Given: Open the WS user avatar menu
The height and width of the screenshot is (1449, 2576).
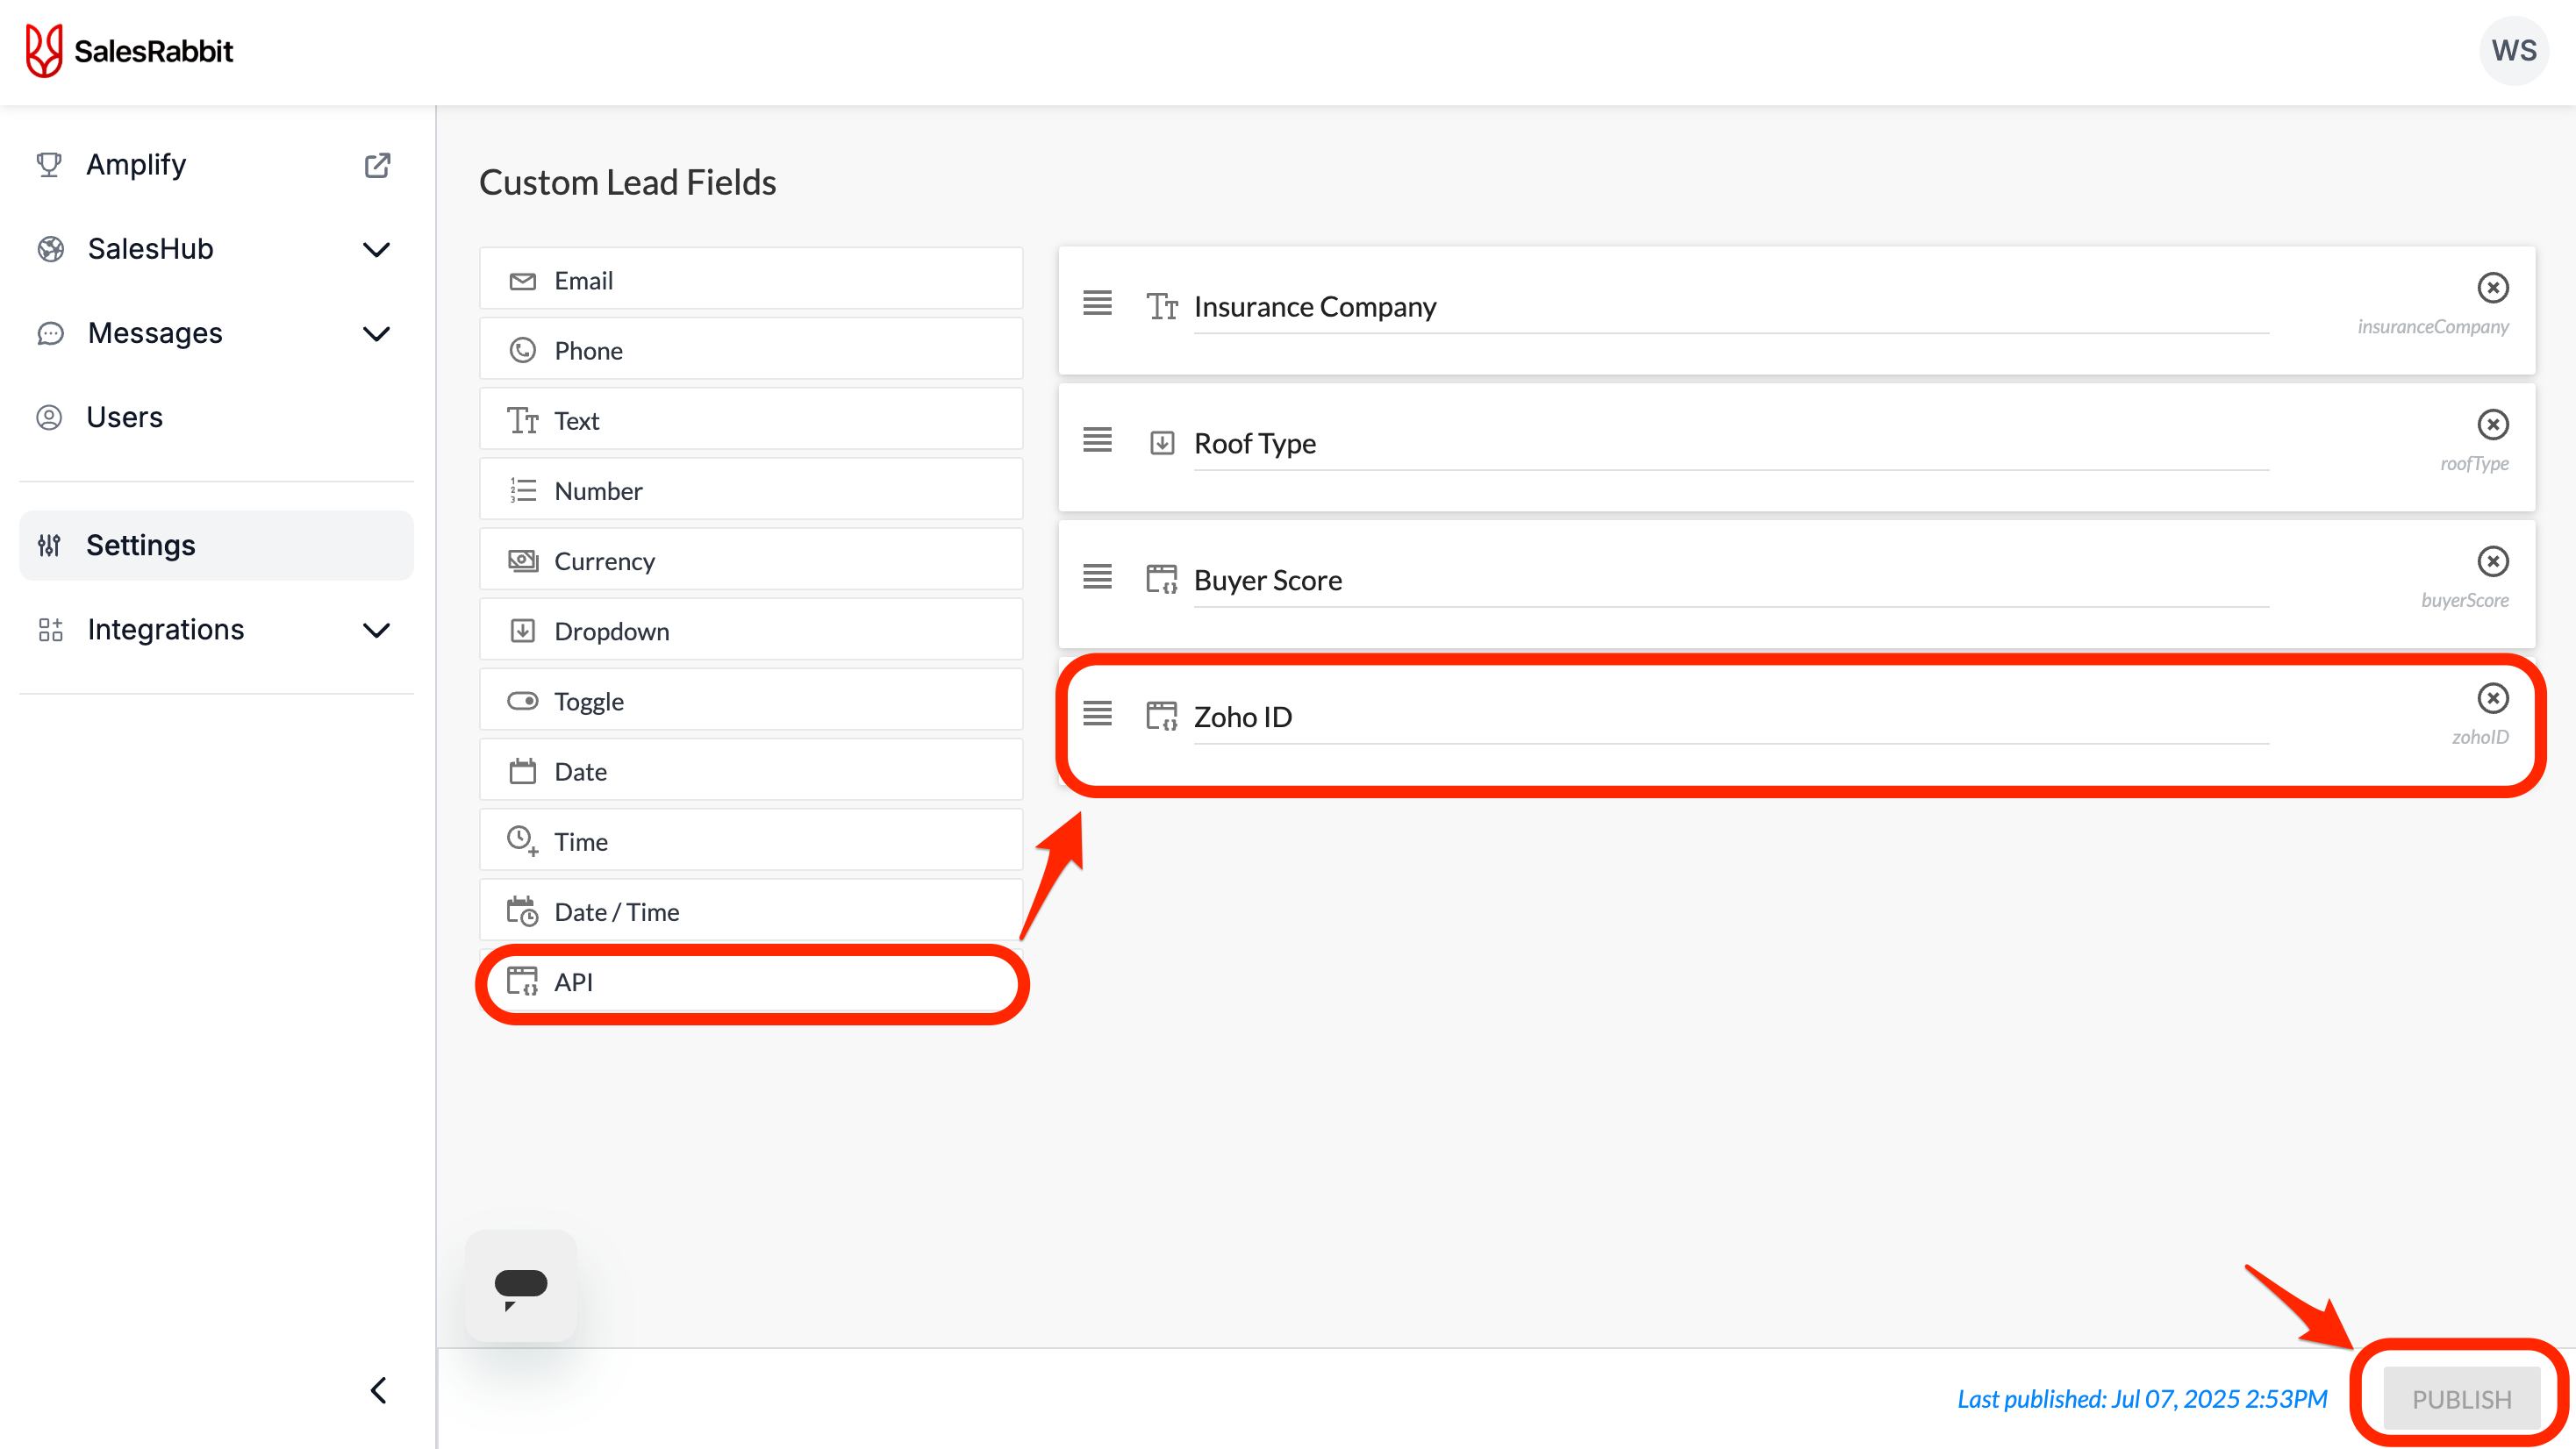Looking at the screenshot, I should [x=2513, y=51].
